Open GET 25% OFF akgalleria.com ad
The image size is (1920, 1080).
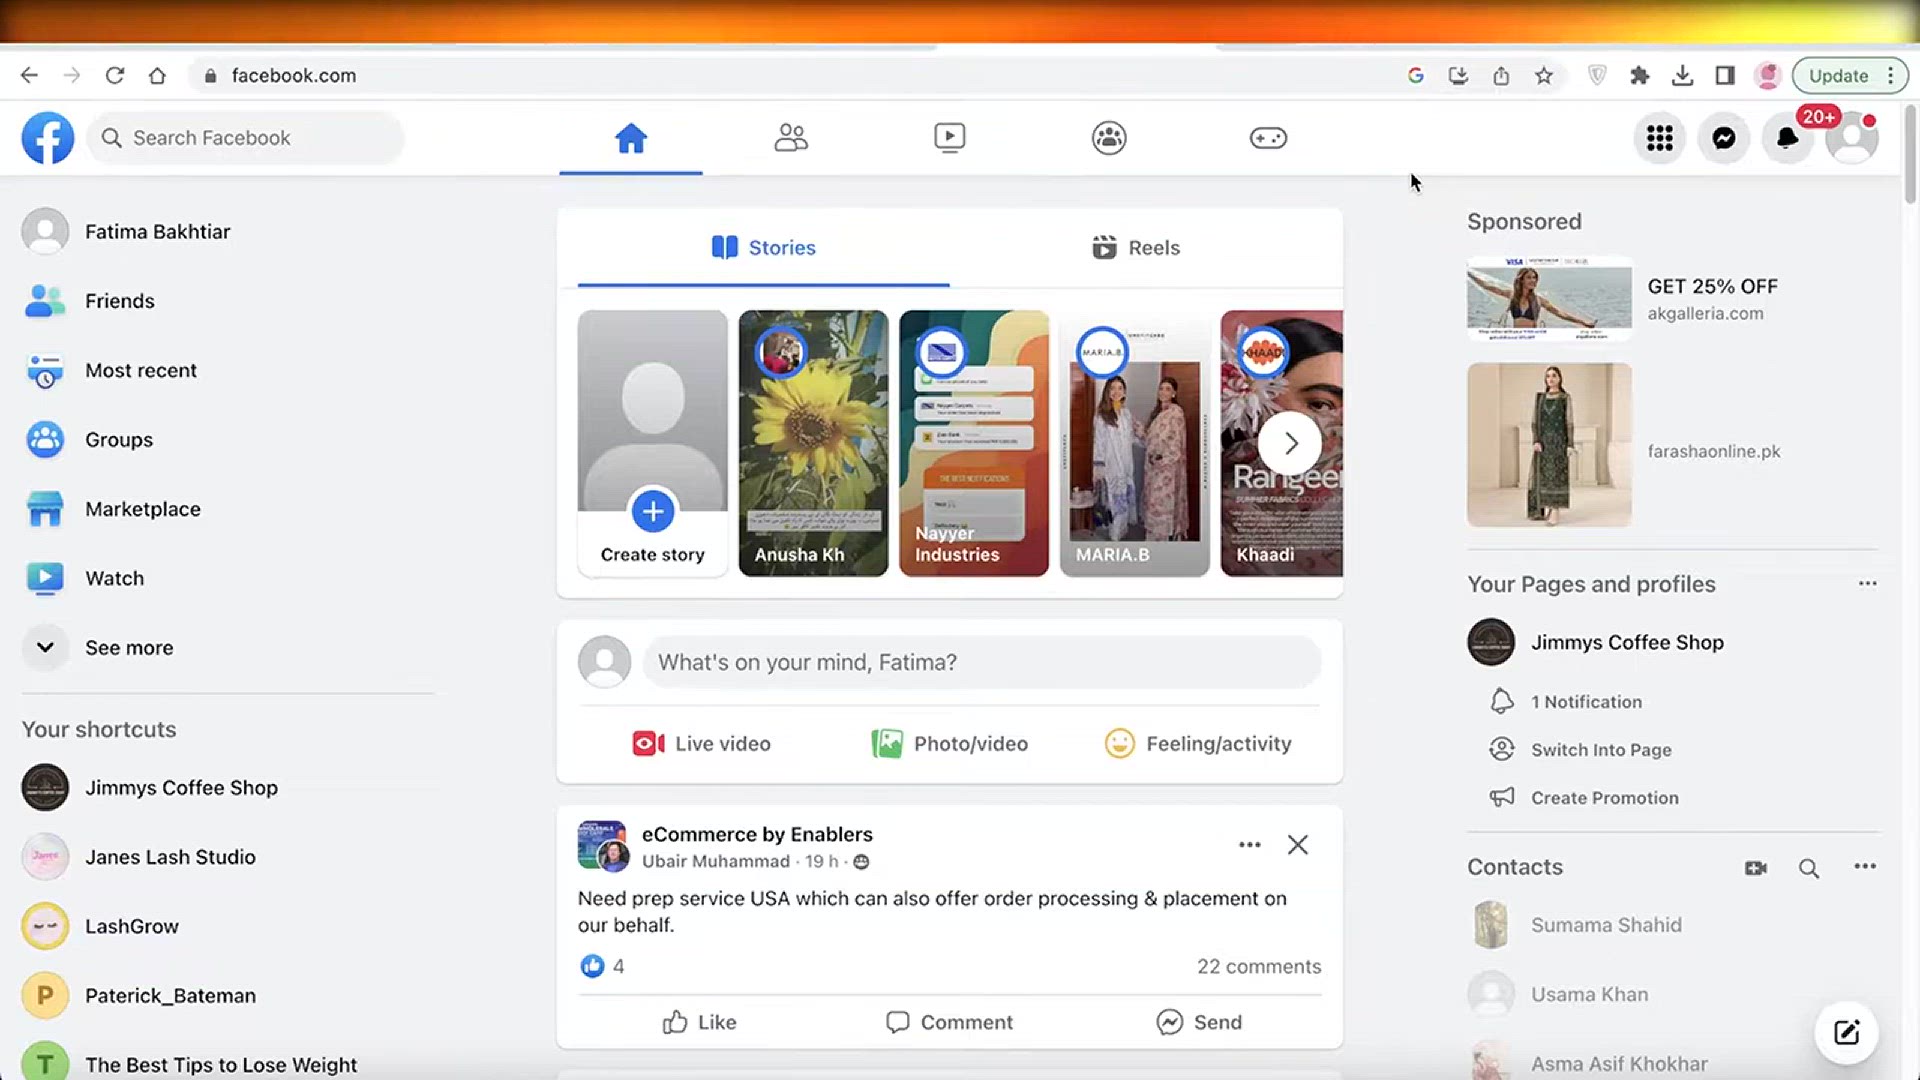pyautogui.click(x=1672, y=299)
